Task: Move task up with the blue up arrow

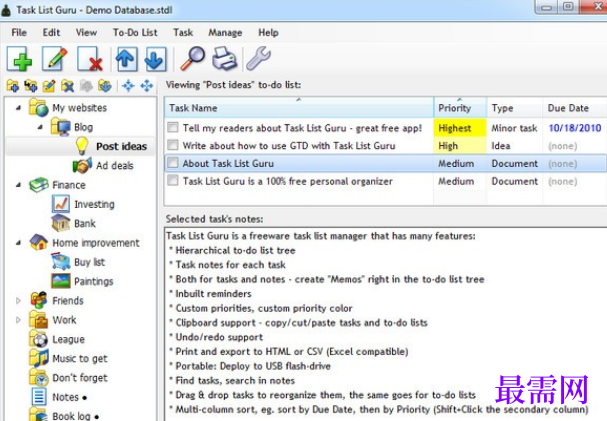Action: click(126, 59)
